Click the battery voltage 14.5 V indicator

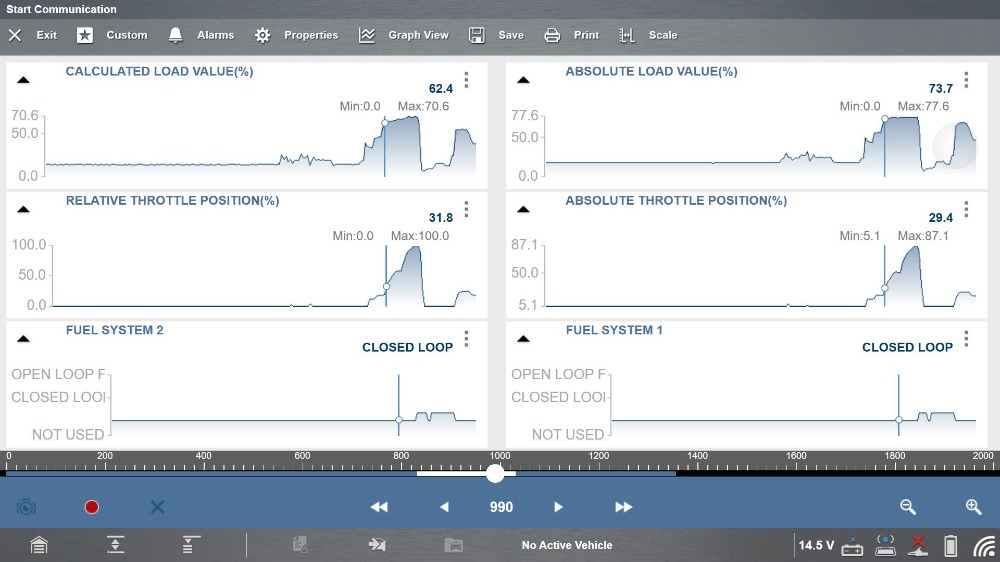(815, 545)
